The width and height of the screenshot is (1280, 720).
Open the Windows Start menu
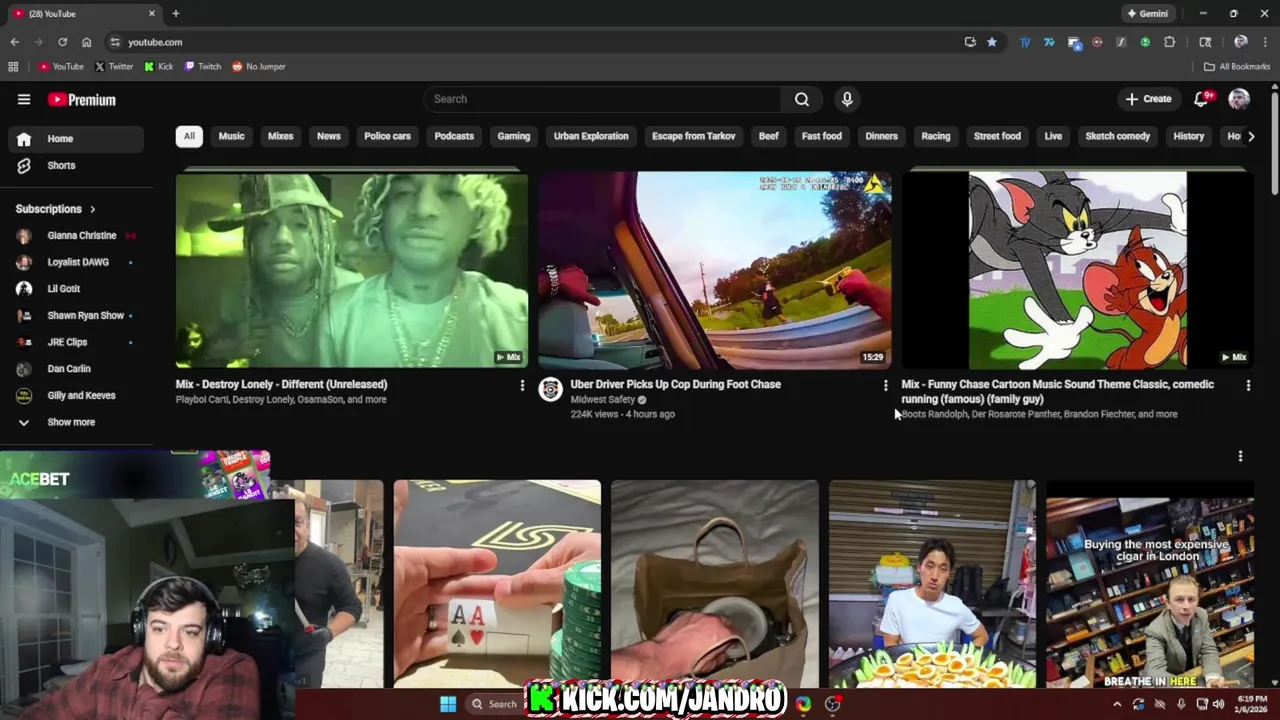pos(448,704)
